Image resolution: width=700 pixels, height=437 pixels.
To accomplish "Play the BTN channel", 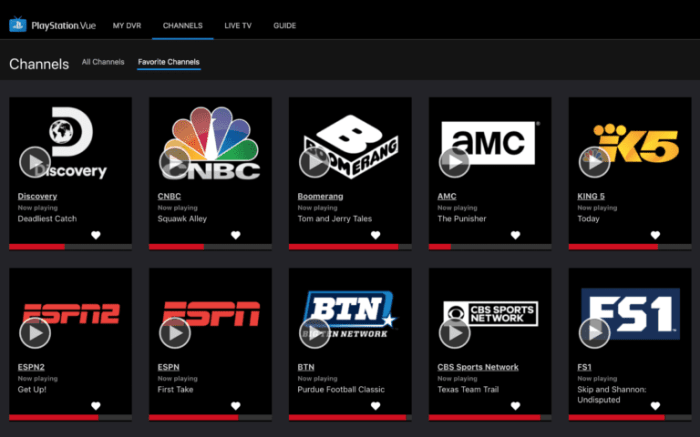I will pyautogui.click(x=315, y=333).
